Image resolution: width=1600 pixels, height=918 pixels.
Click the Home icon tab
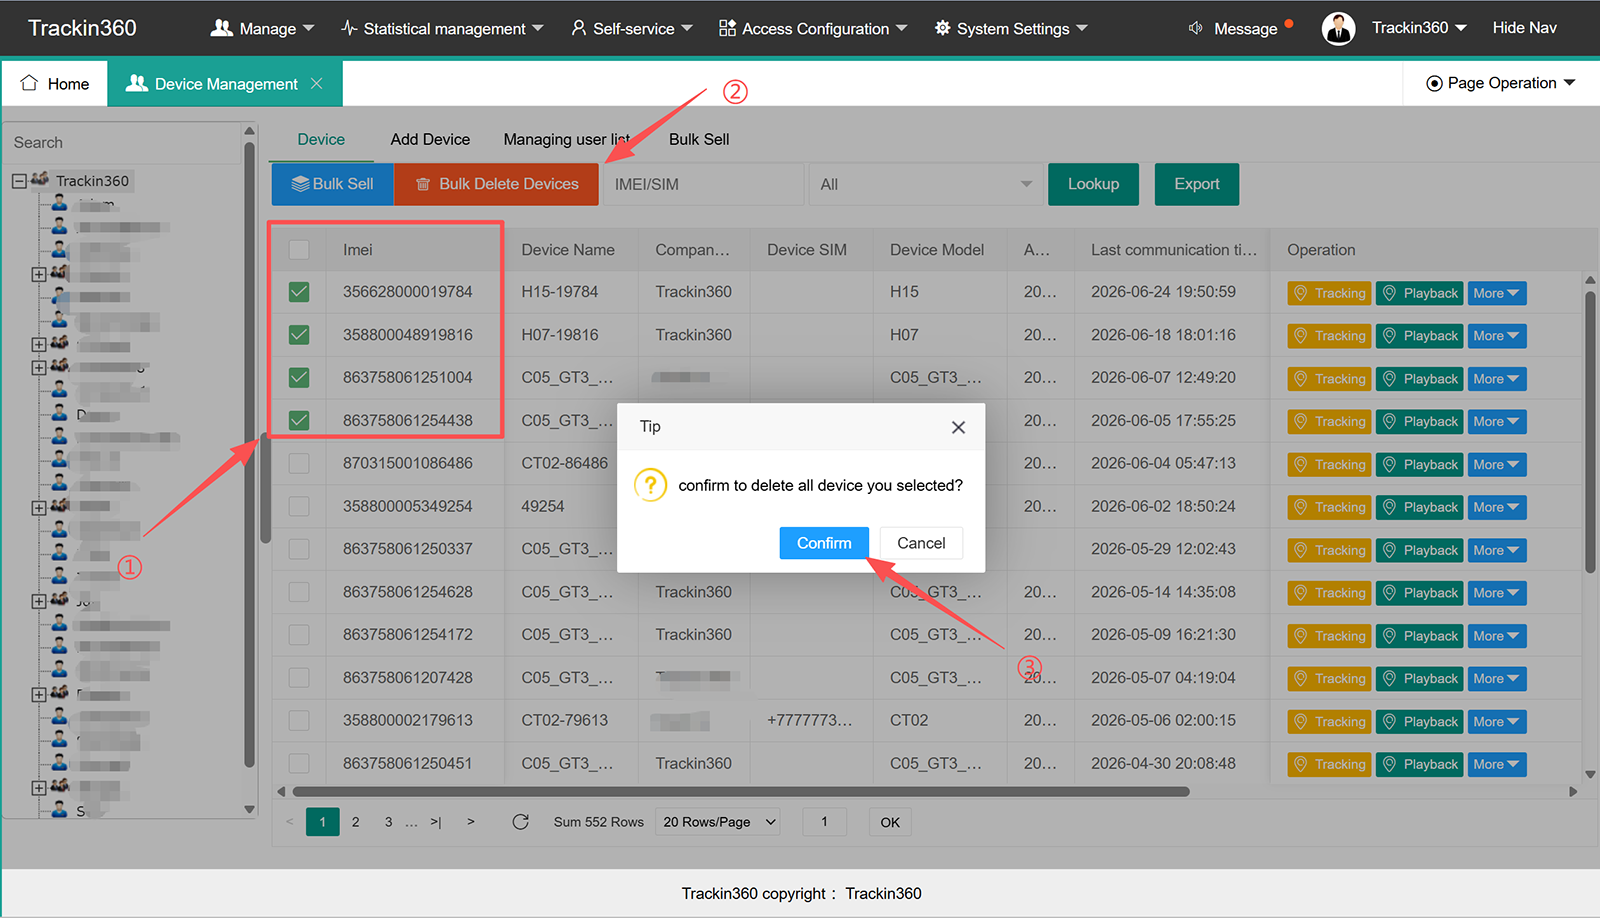click(55, 84)
